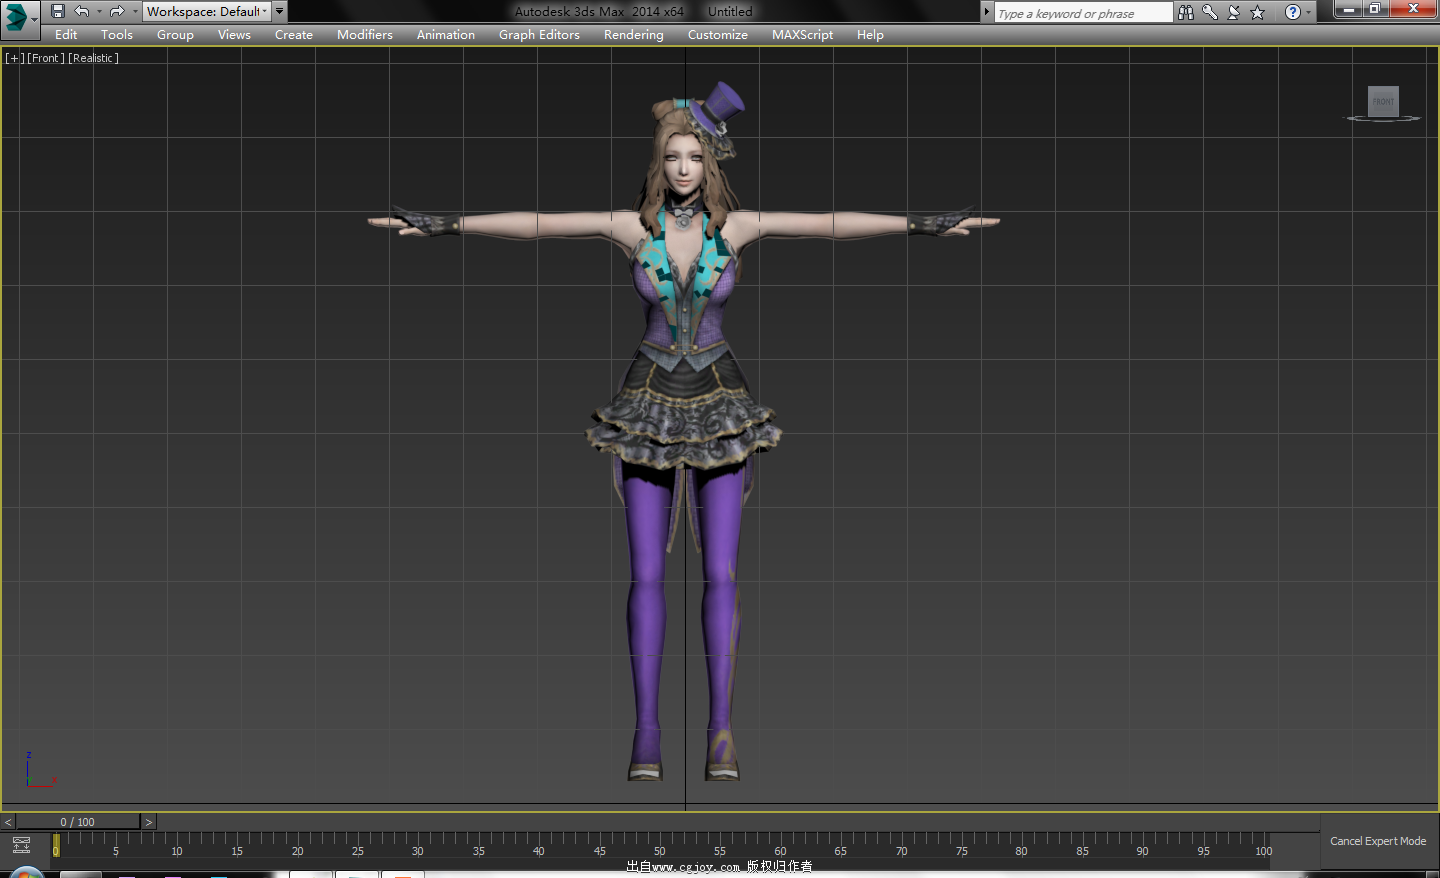Click the Favorites star icon
This screenshot has height=878, width=1440.
tap(1258, 12)
